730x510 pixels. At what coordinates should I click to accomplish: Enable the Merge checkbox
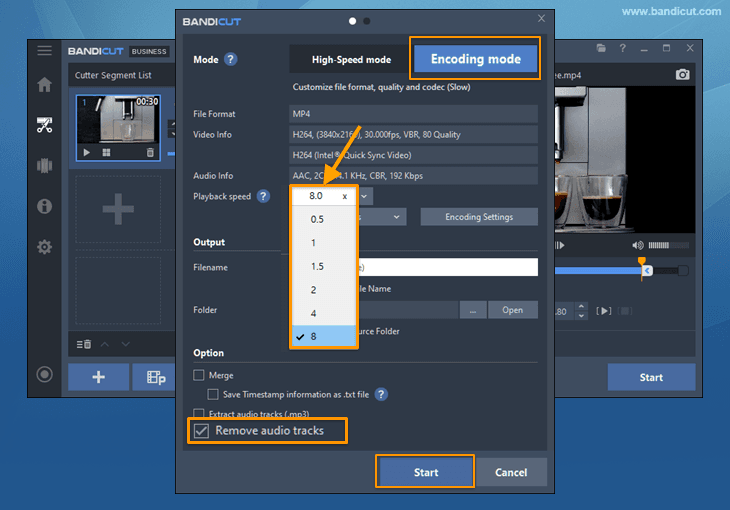pyautogui.click(x=199, y=375)
